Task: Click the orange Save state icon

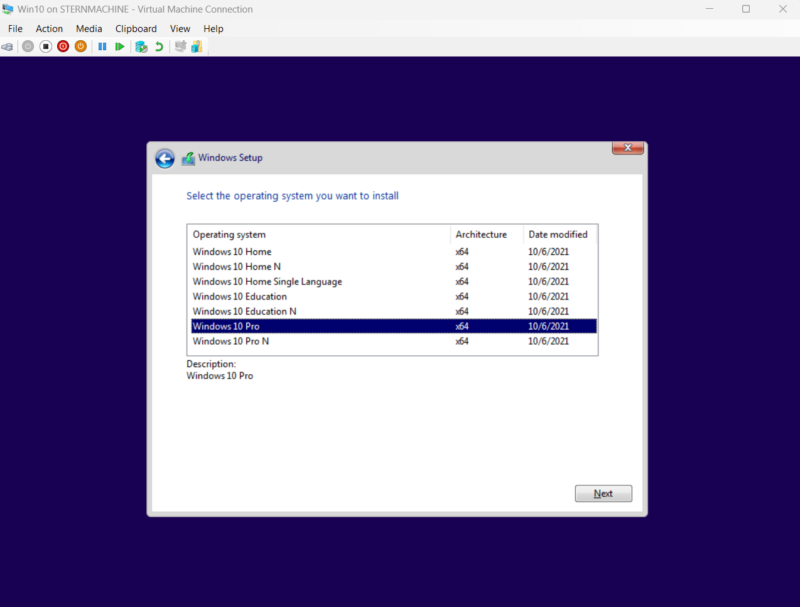Action: coord(81,46)
